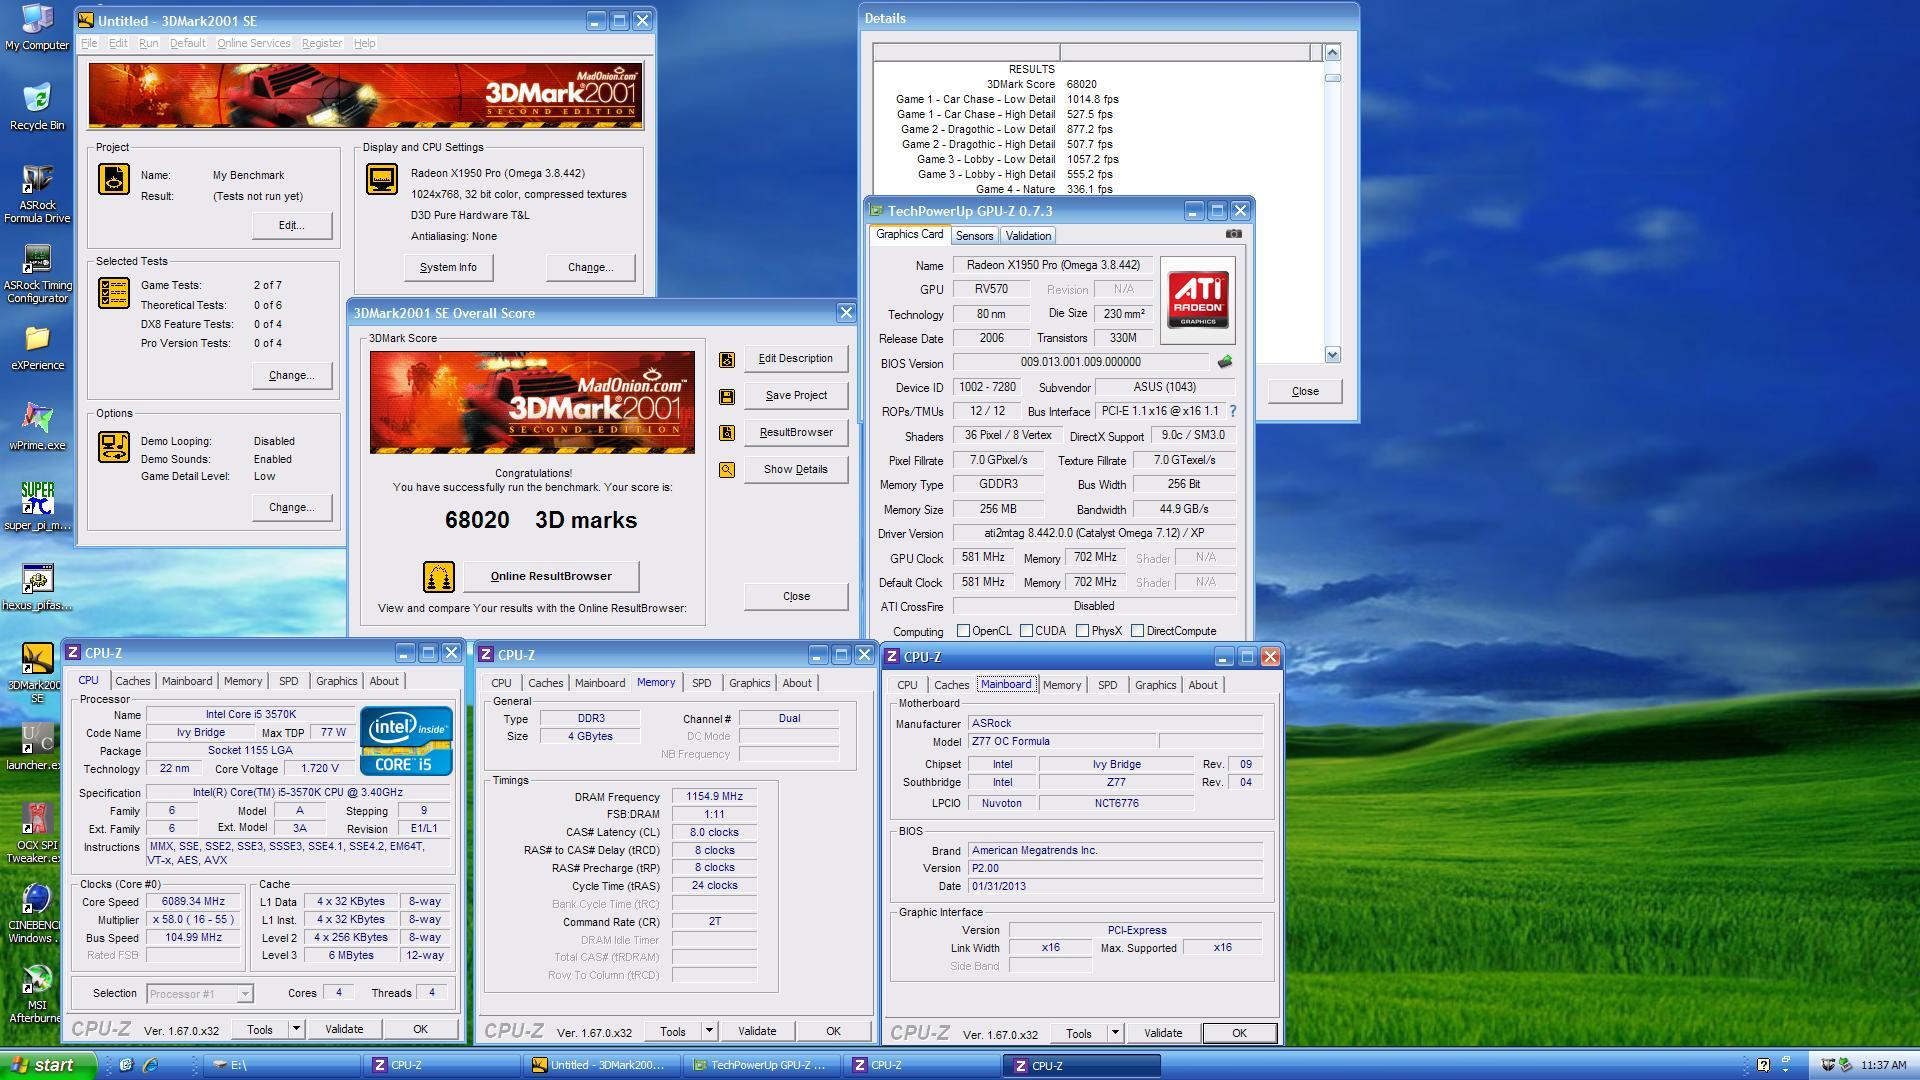Open Caches tab in first CPU-Z window
Viewport: 1920px width, 1080px height.
132,681
